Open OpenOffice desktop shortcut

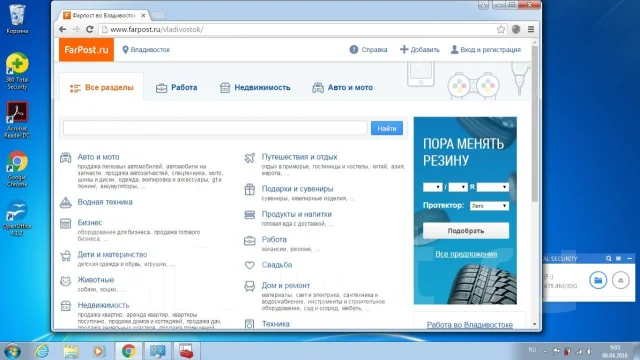click(x=17, y=218)
